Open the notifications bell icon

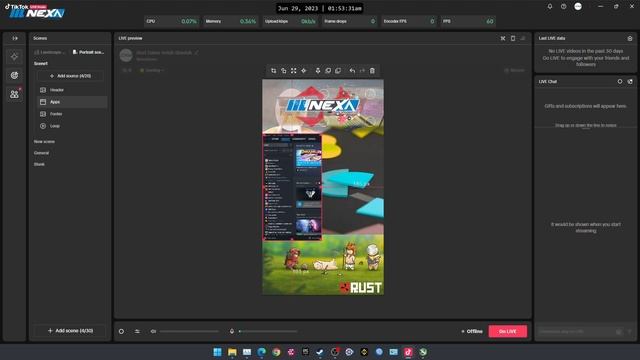[550, 7]
